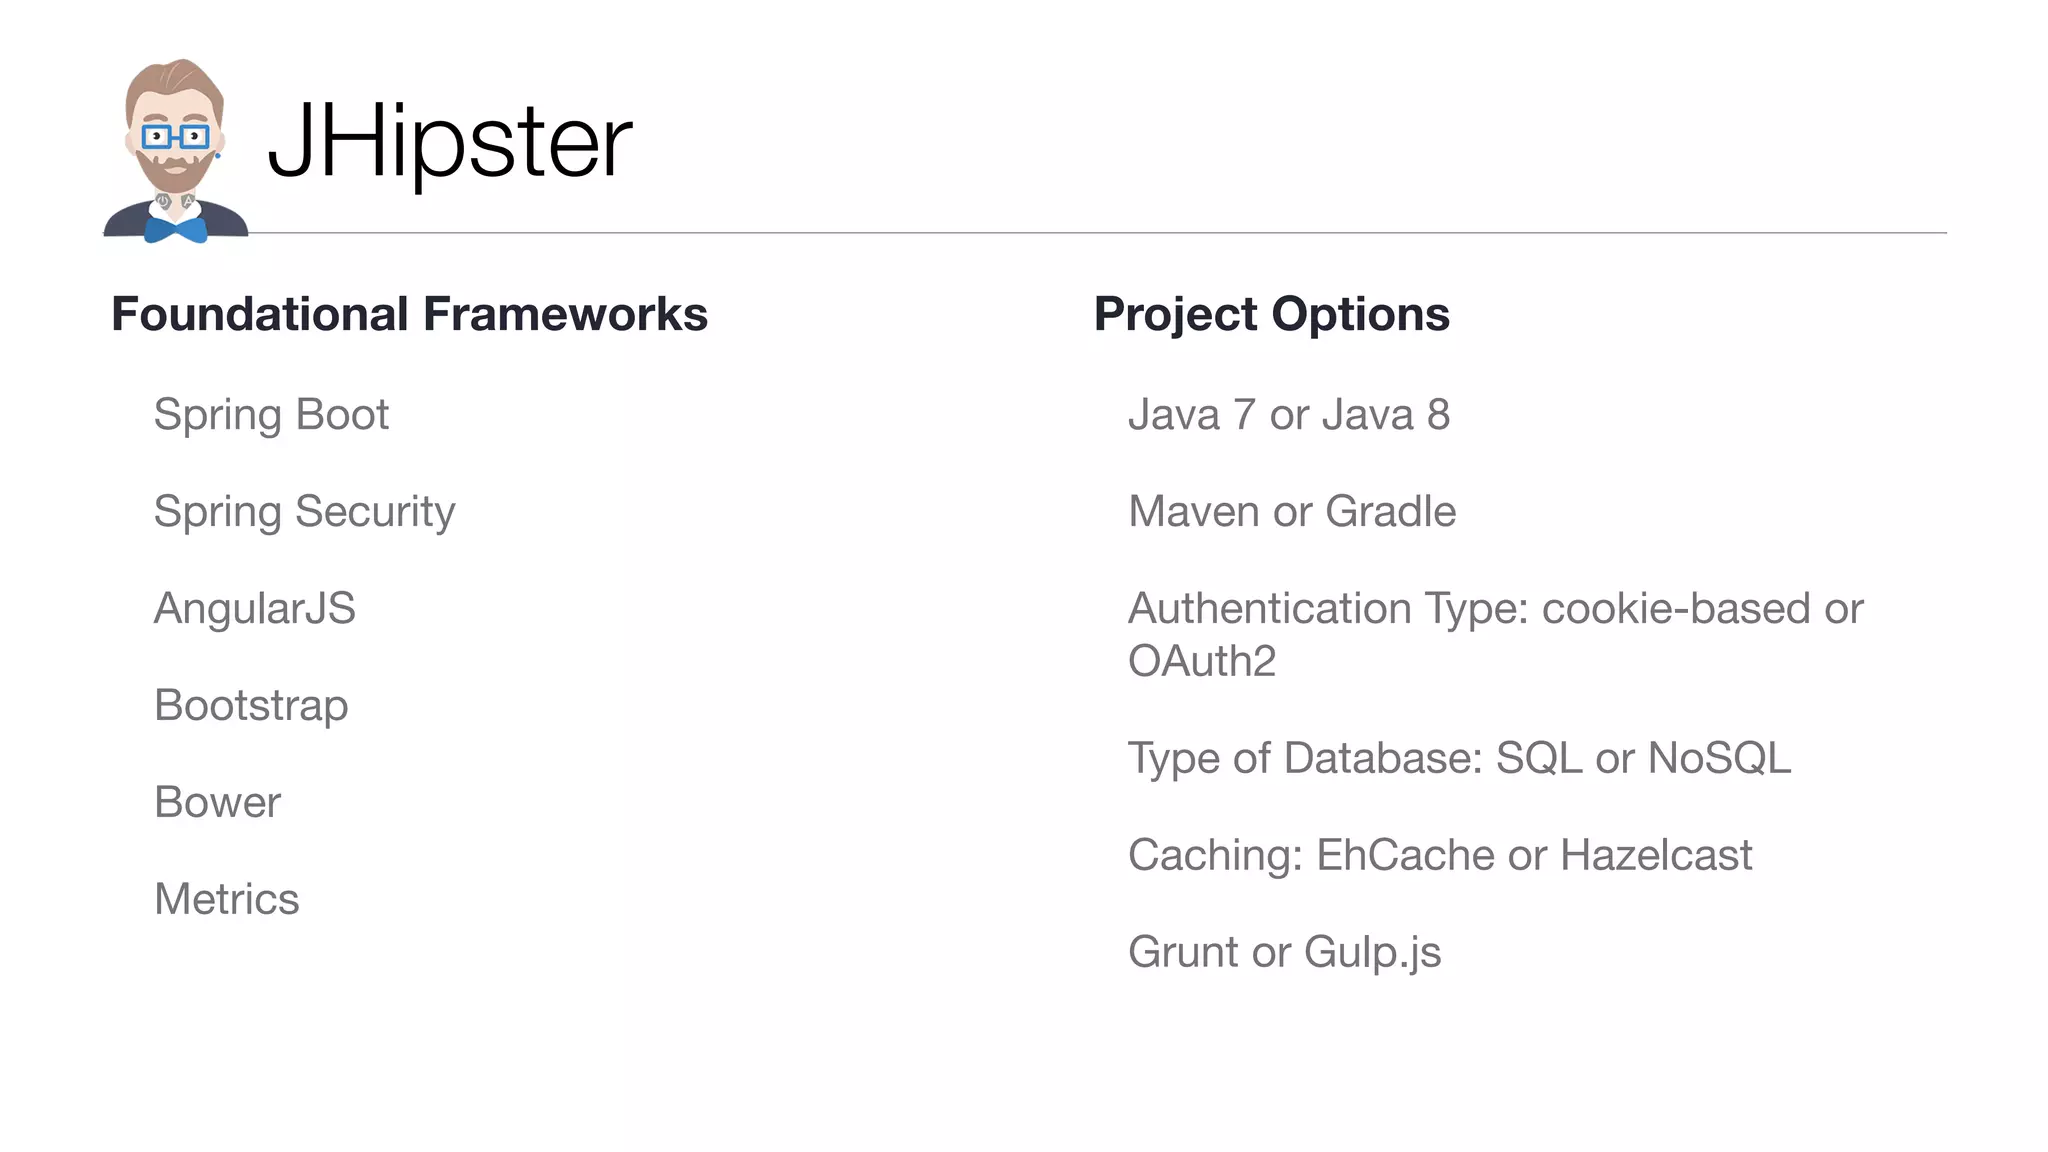Click the blue bow tie on mascot

[176, 230]
